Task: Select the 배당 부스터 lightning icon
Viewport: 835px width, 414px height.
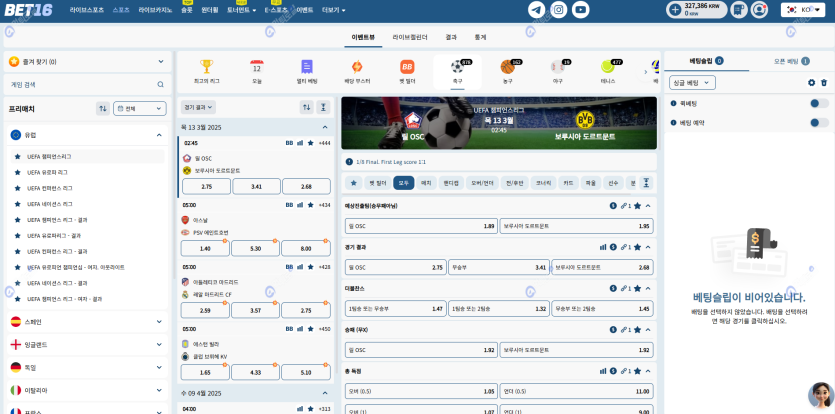Action: tap(357, 67)
